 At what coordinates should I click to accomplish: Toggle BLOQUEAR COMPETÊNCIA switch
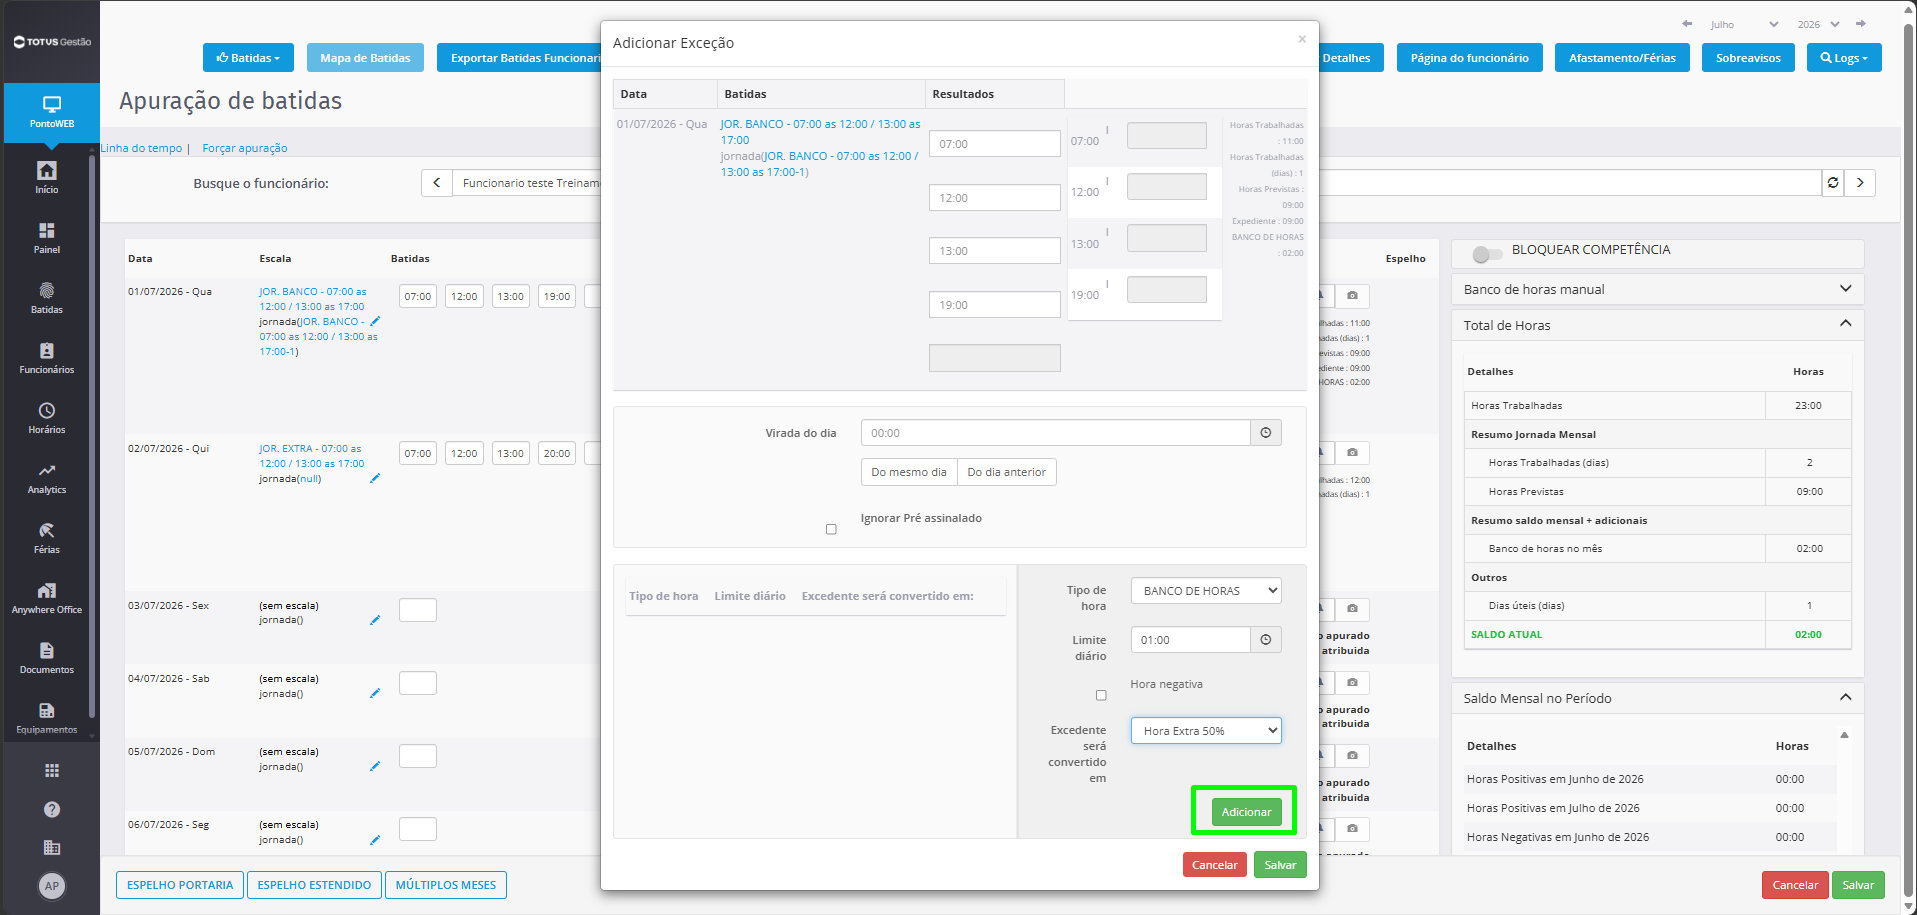[1487, 254]
